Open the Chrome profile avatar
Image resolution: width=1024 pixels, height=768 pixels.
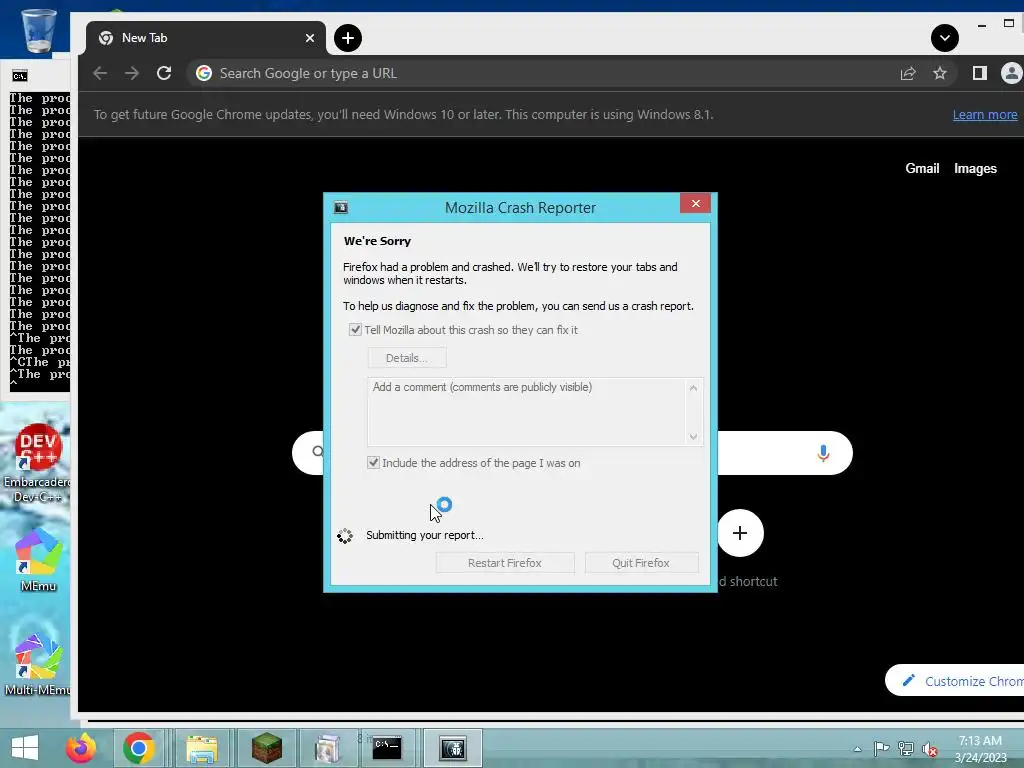pyautogui.click(x=1012, y=73)
